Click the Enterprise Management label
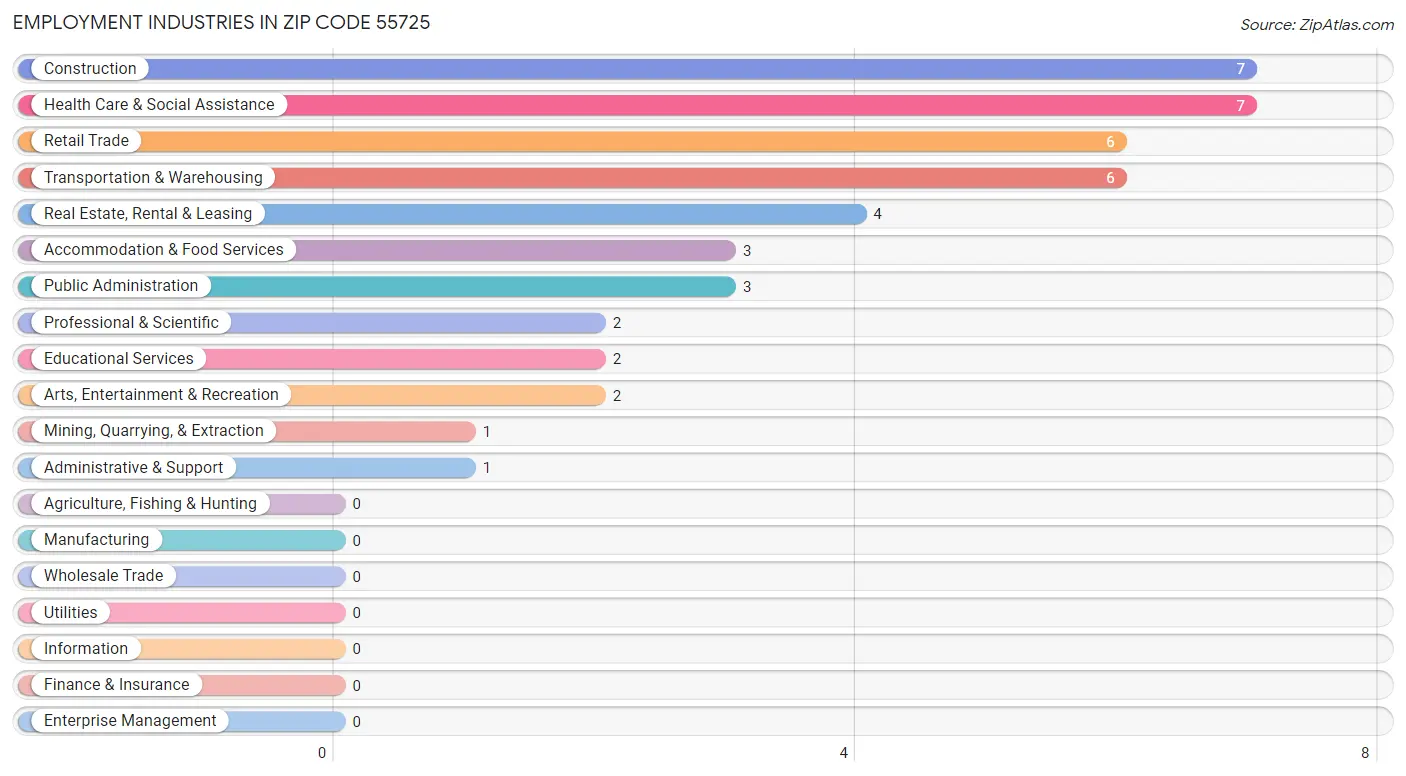 point(130,721)
